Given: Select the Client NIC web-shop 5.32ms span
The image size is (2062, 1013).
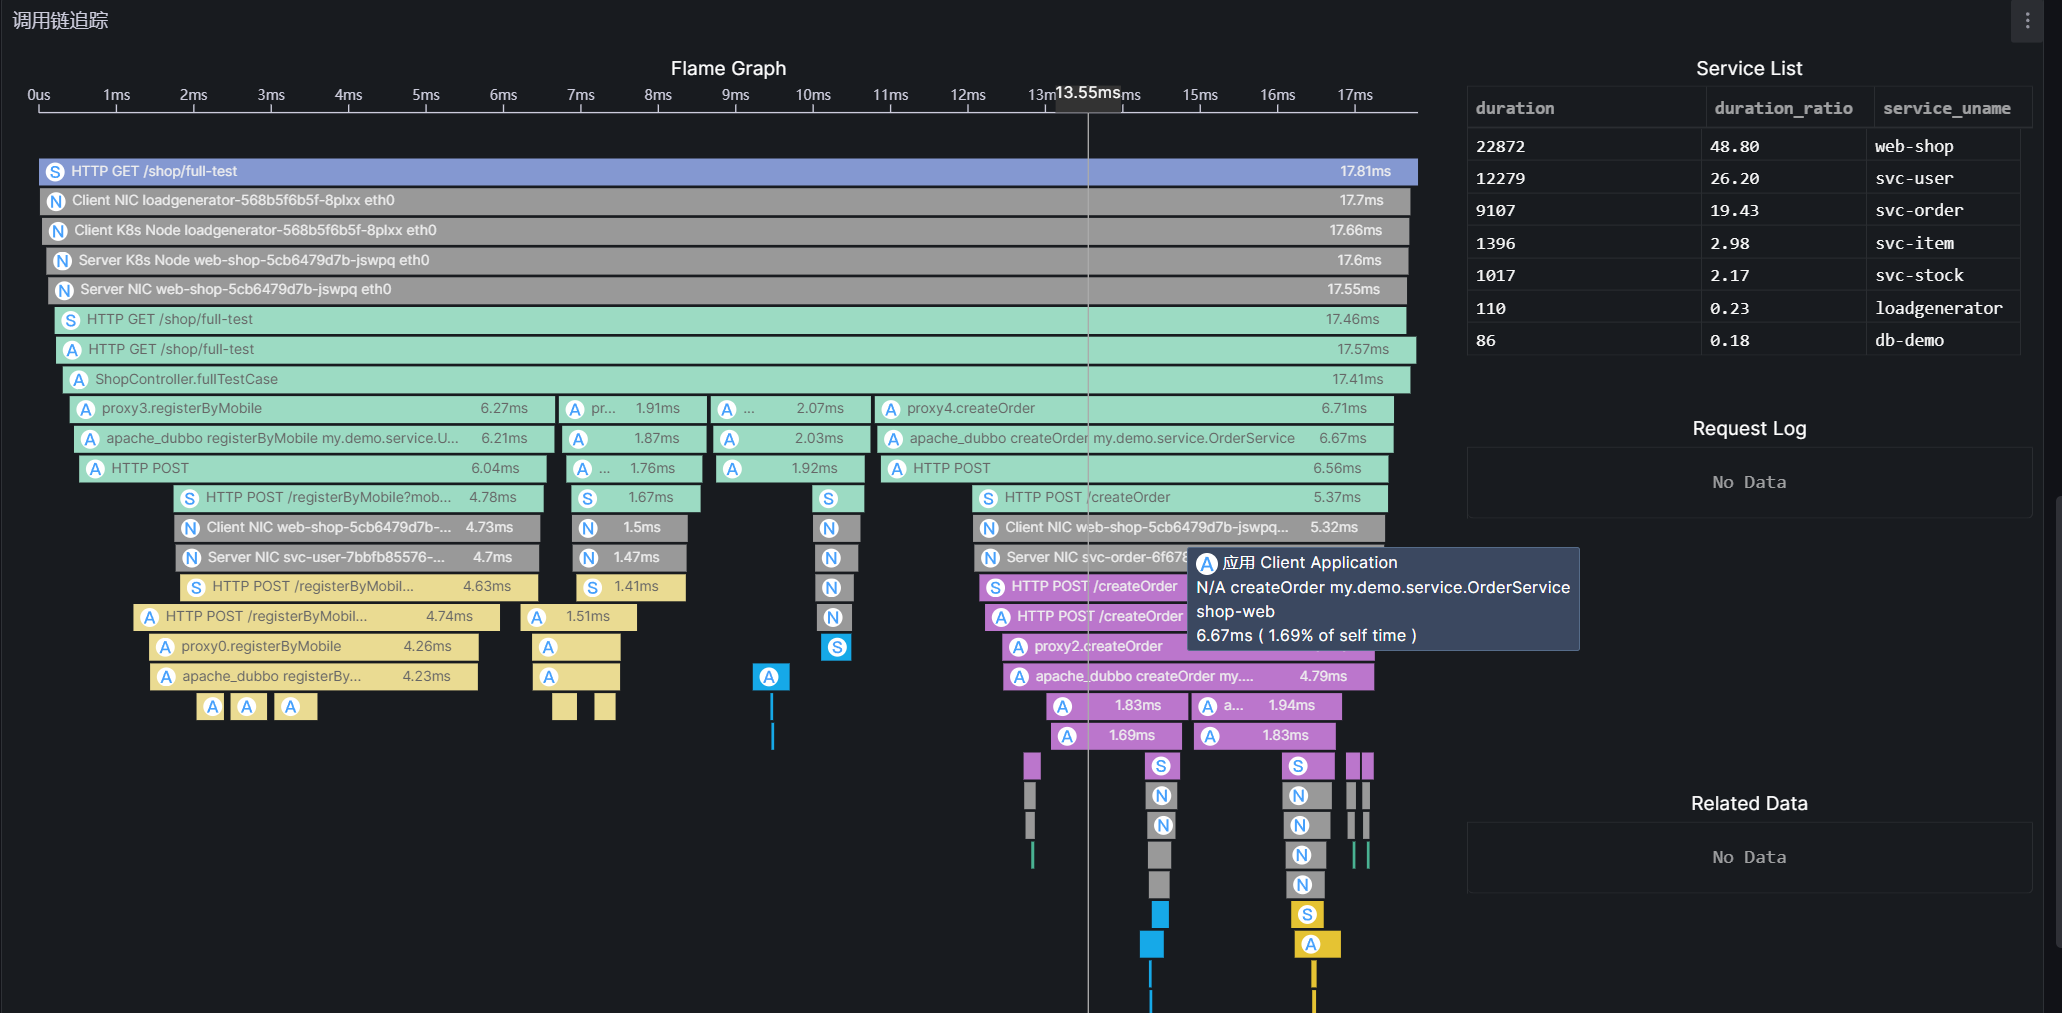Looking at the screenshot, I should (x=1178, y=528).
